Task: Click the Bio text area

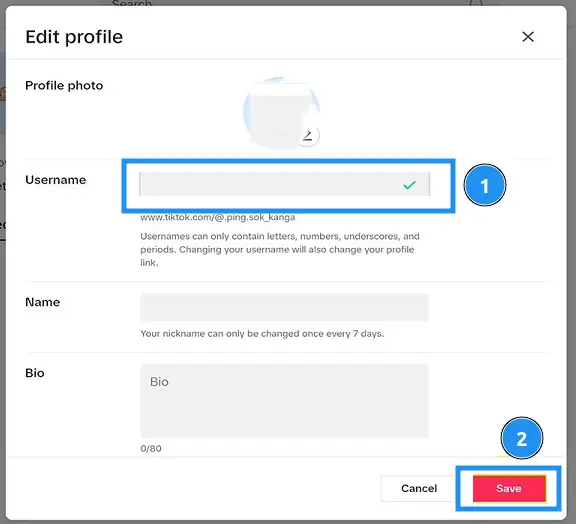Action: point(284,401)
